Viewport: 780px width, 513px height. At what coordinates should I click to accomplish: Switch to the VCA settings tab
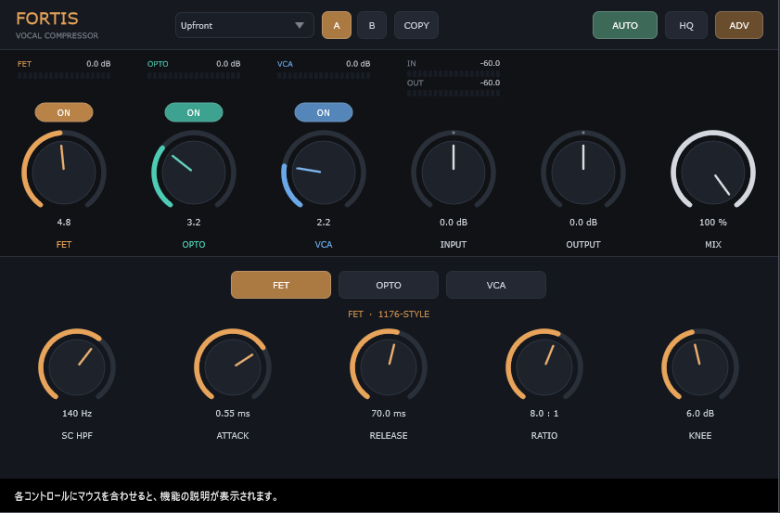click(496, 285)
